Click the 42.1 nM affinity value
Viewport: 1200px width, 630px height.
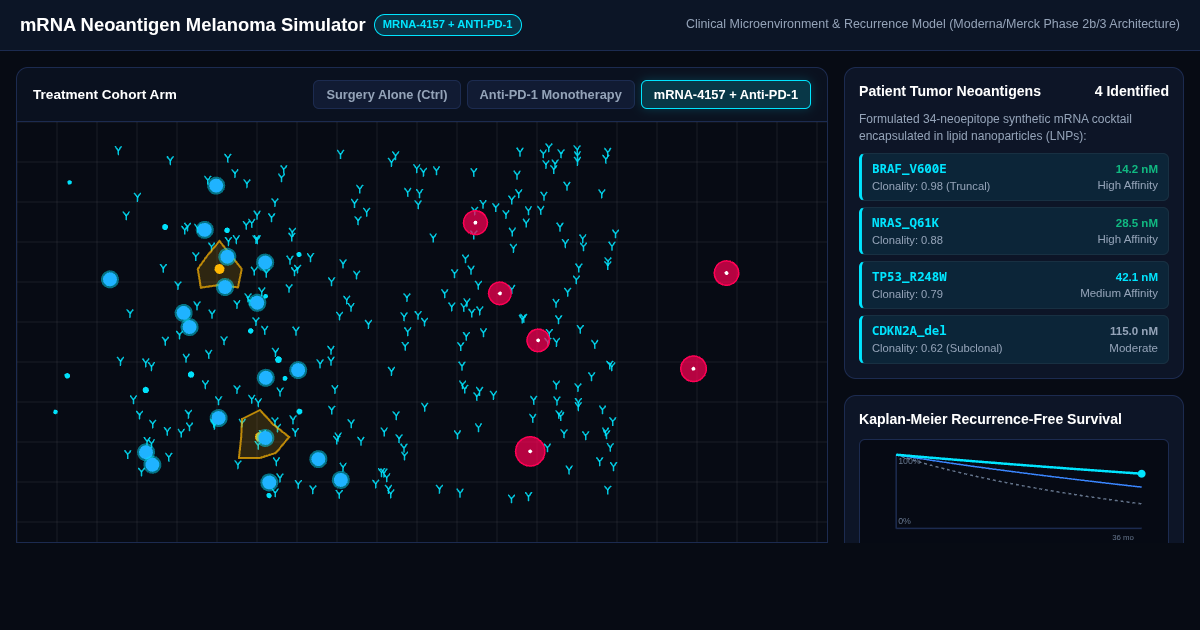[1137, 277]
